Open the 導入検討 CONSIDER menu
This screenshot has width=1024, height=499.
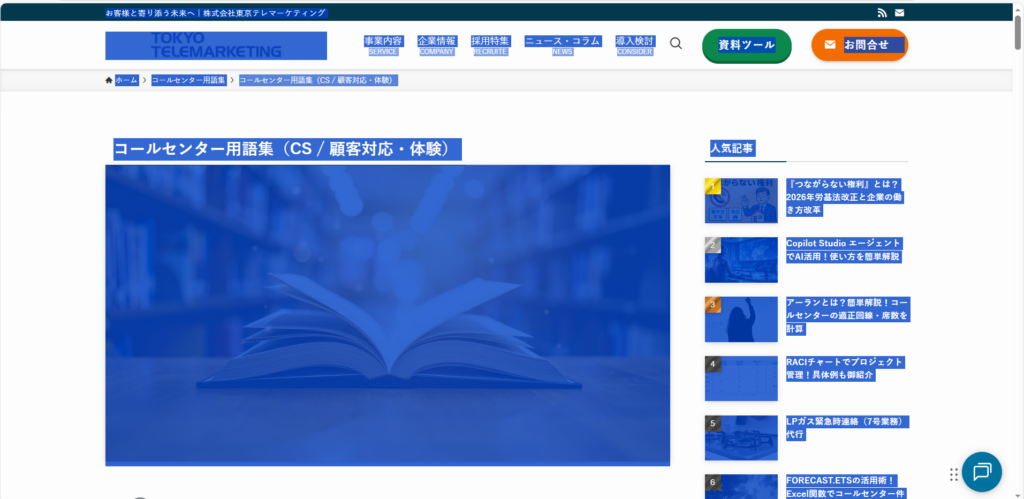[x=634, y=45]
